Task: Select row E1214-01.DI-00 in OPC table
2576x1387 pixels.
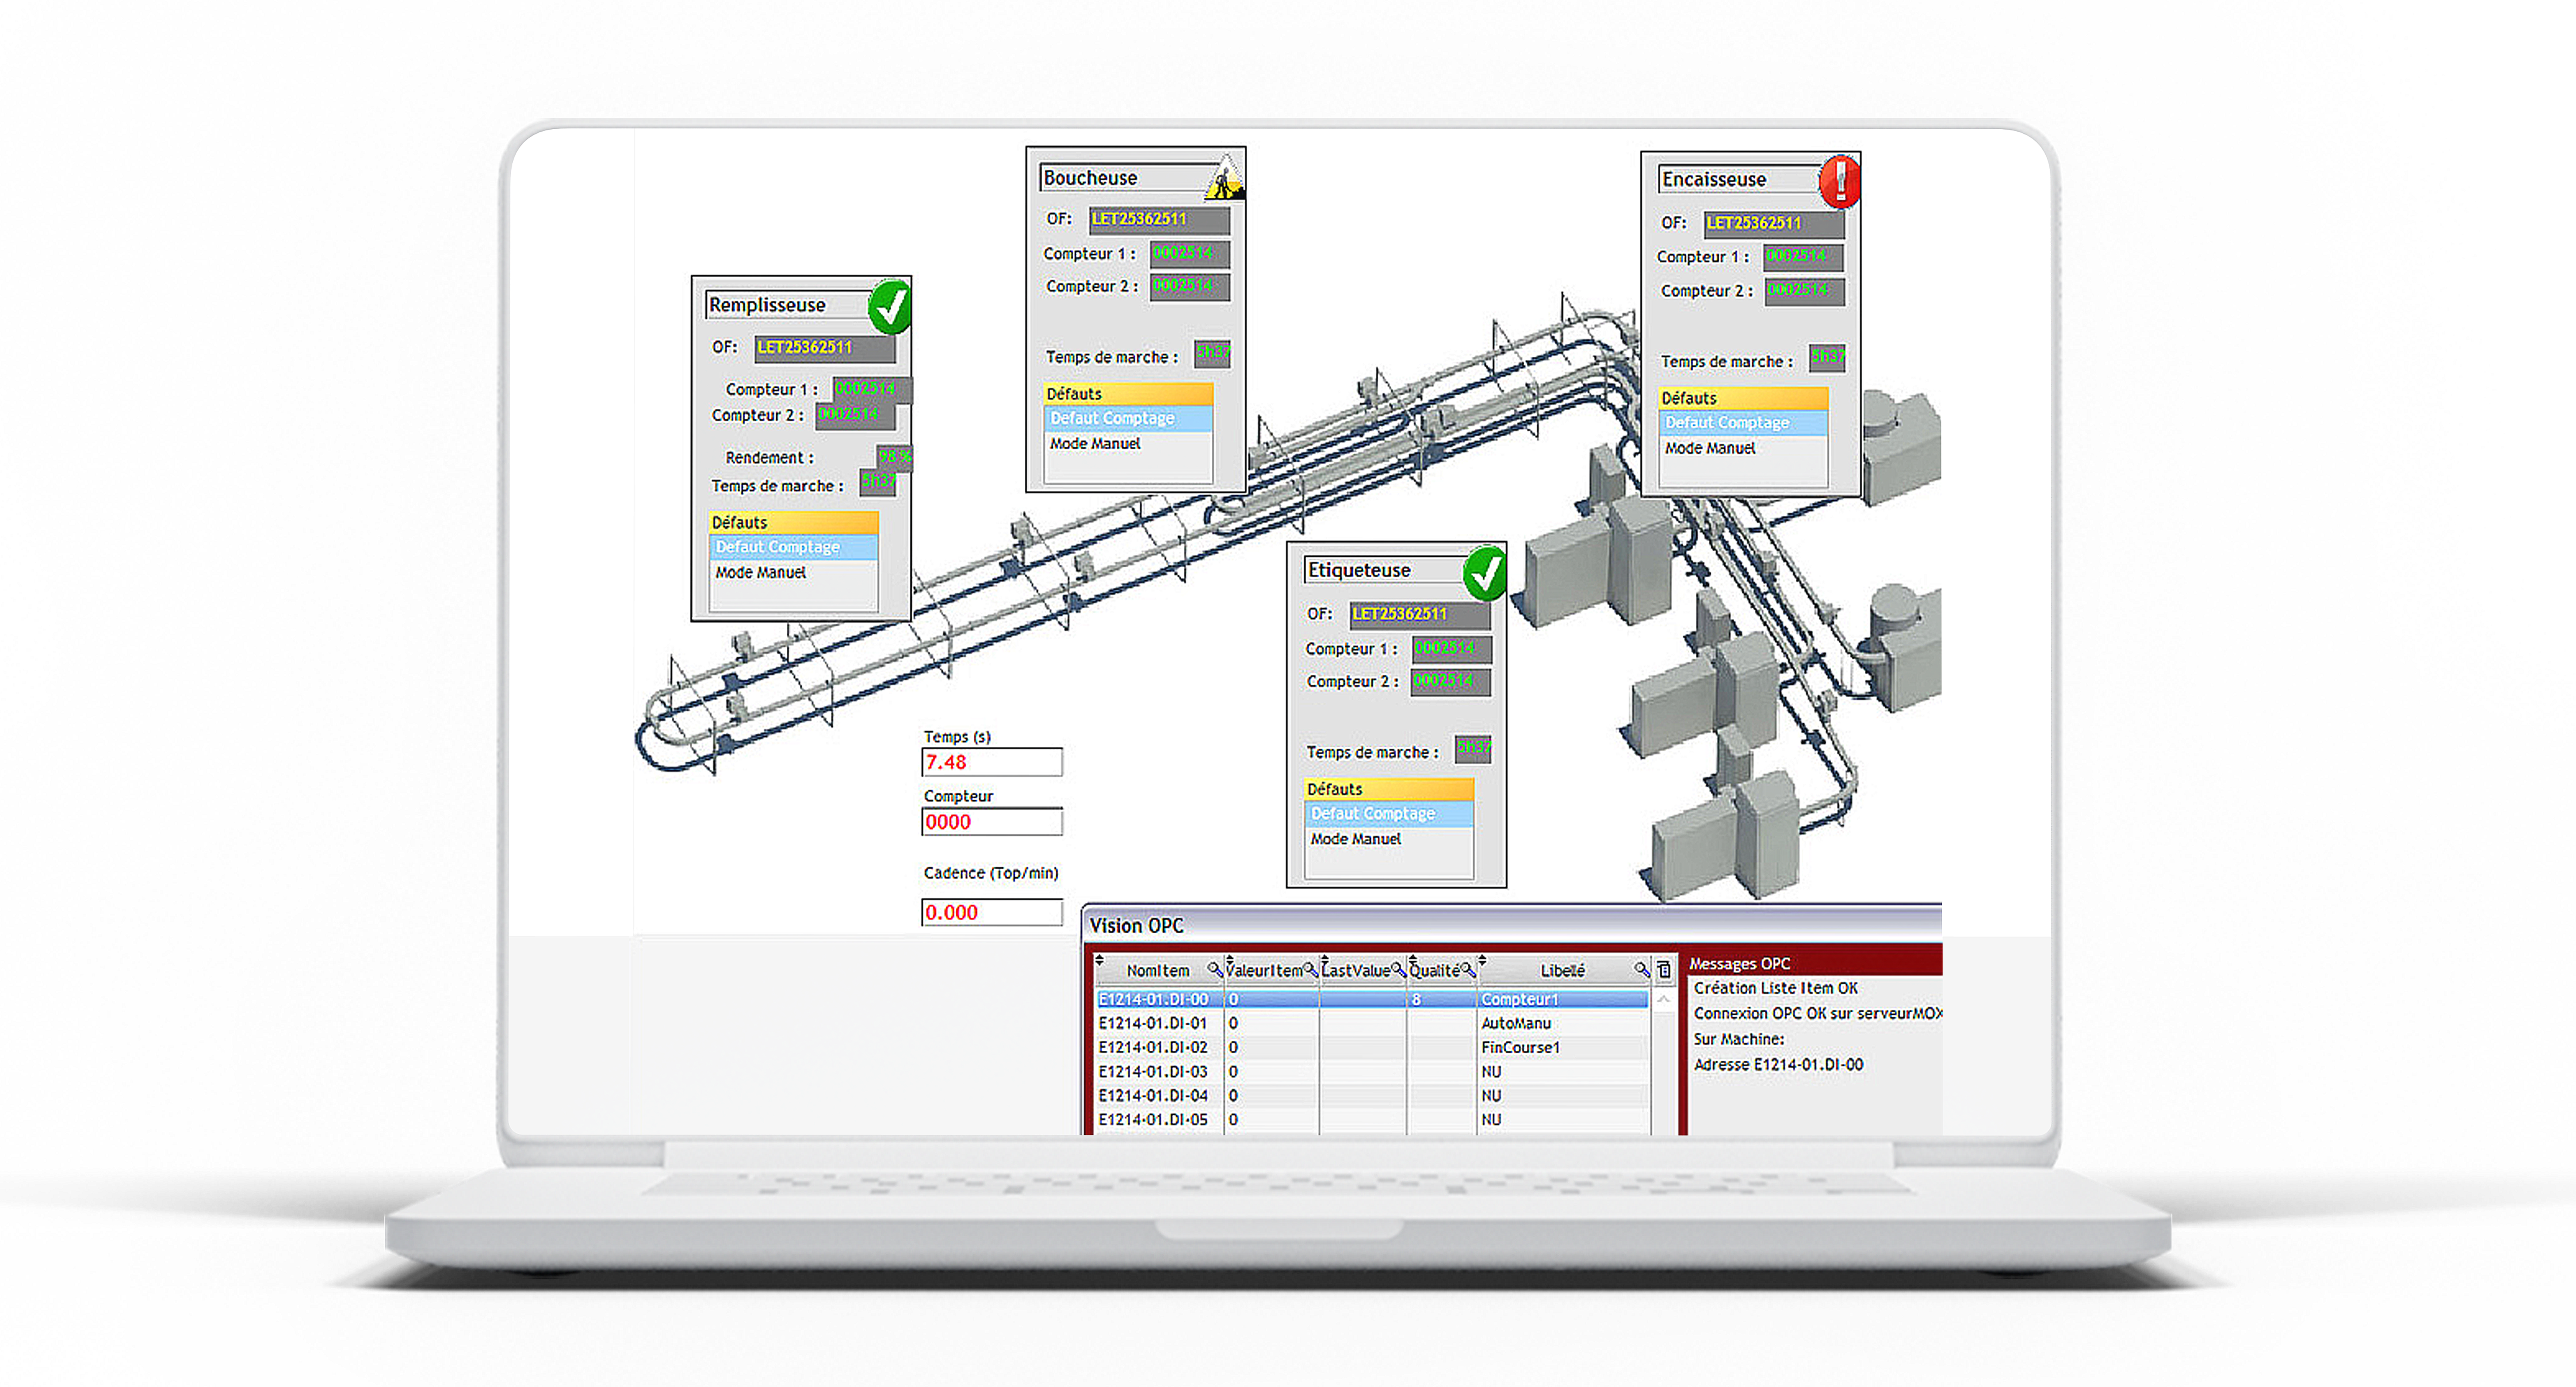Action: tap(1372, 999)
